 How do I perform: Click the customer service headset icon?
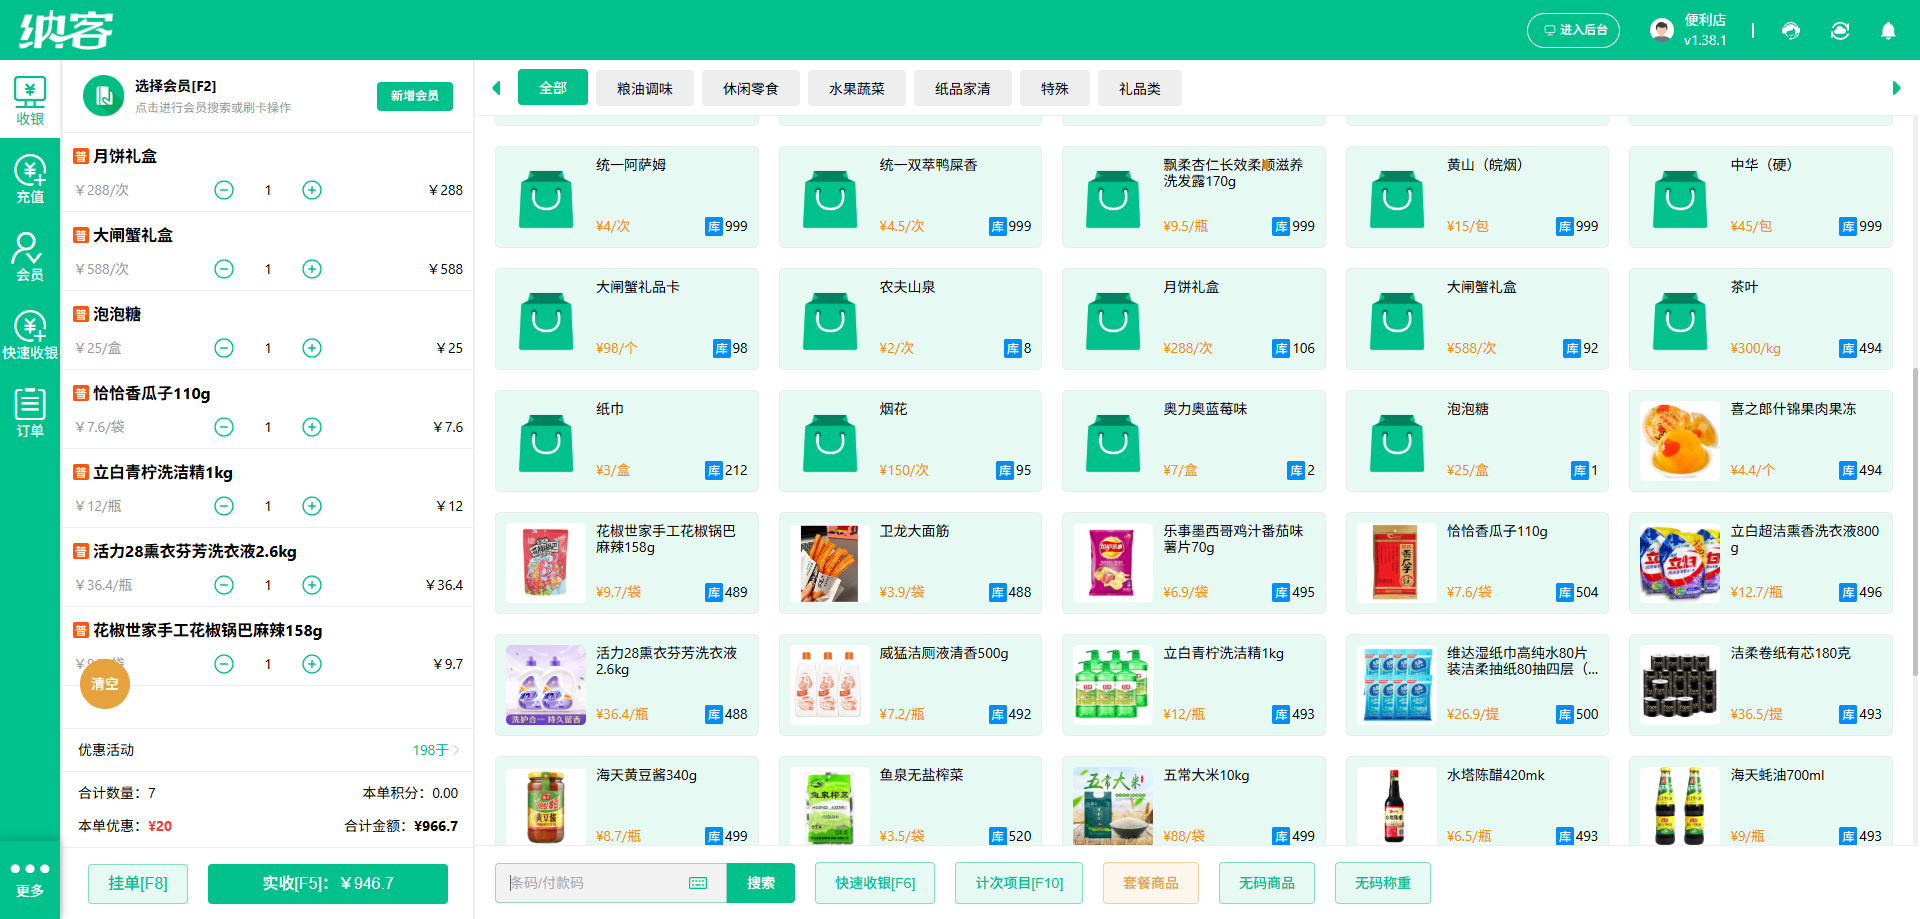(x=1791, y=30)
